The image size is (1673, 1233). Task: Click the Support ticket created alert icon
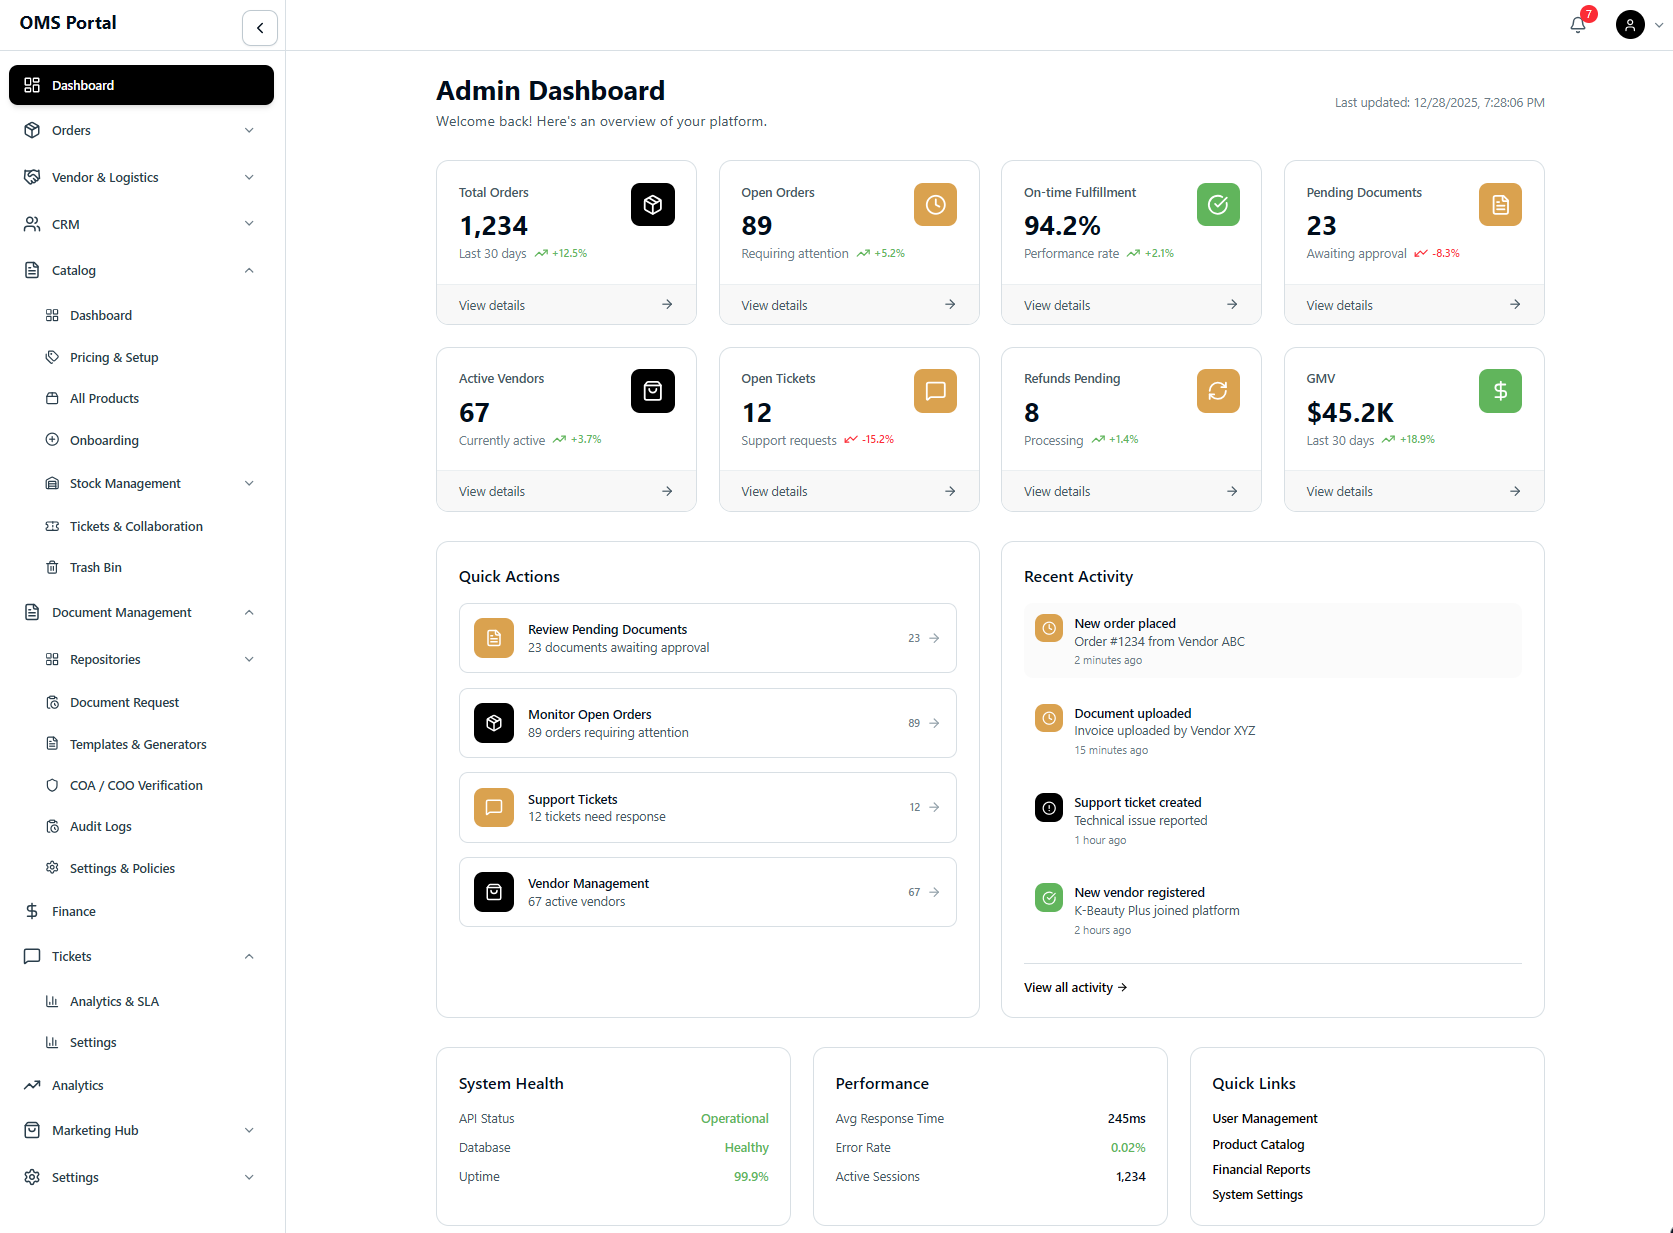click(x=1049, y=807)
